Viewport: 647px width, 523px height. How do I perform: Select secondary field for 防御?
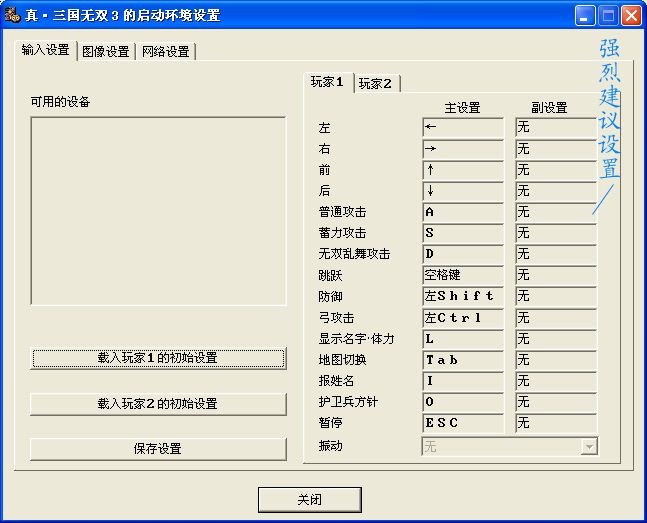point(556,296)
